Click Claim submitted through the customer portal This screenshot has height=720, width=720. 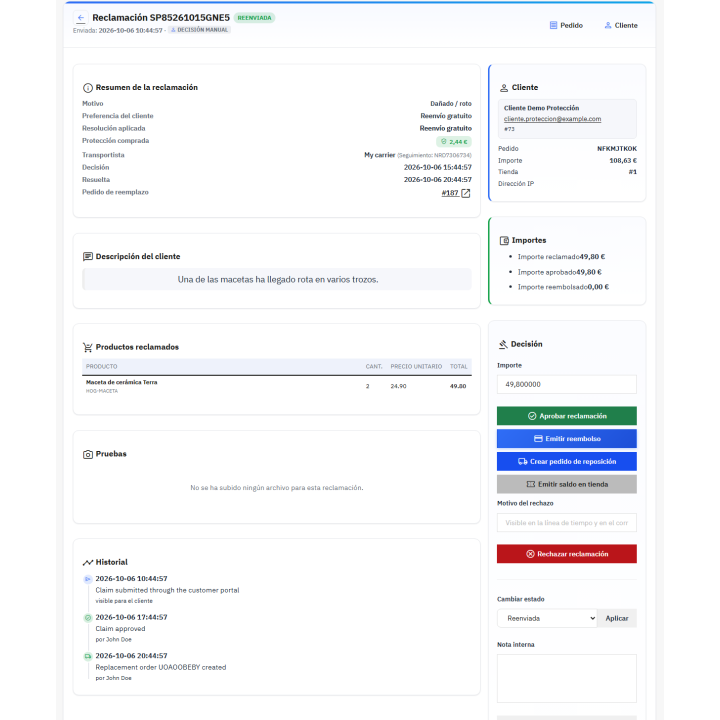point(167,590)
